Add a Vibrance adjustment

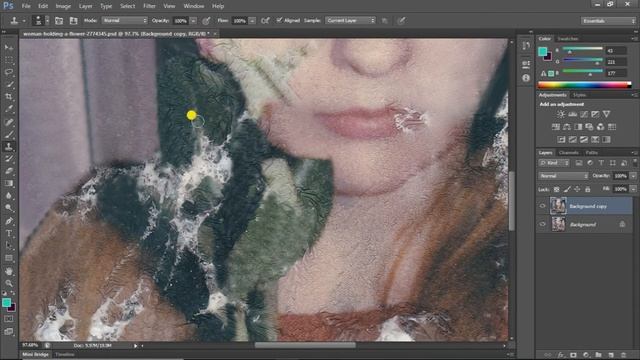click(607, 114)
